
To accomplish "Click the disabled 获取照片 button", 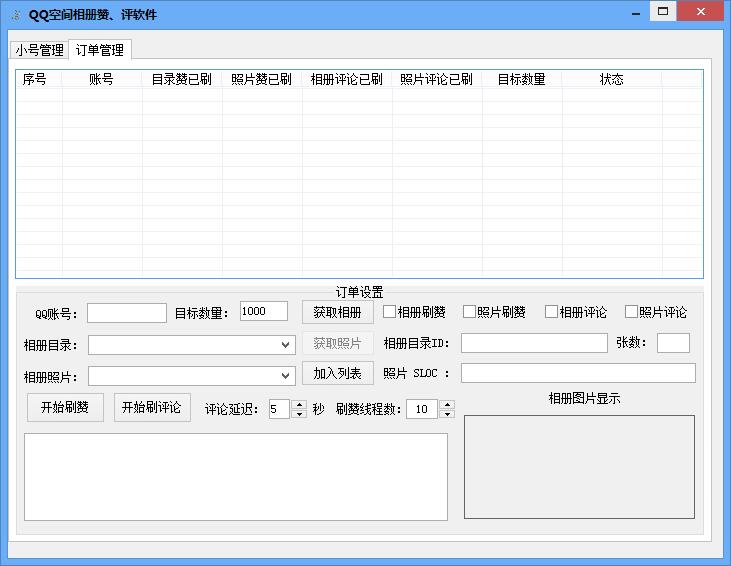I will (338, 343).
